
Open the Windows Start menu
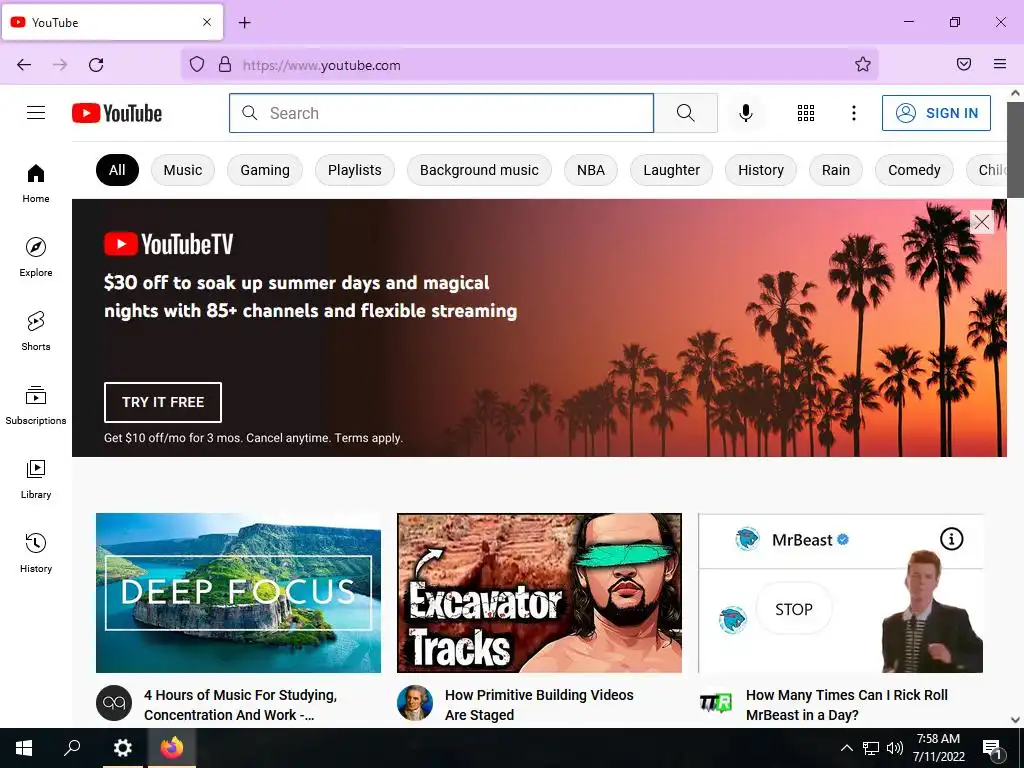pos(24,748)
